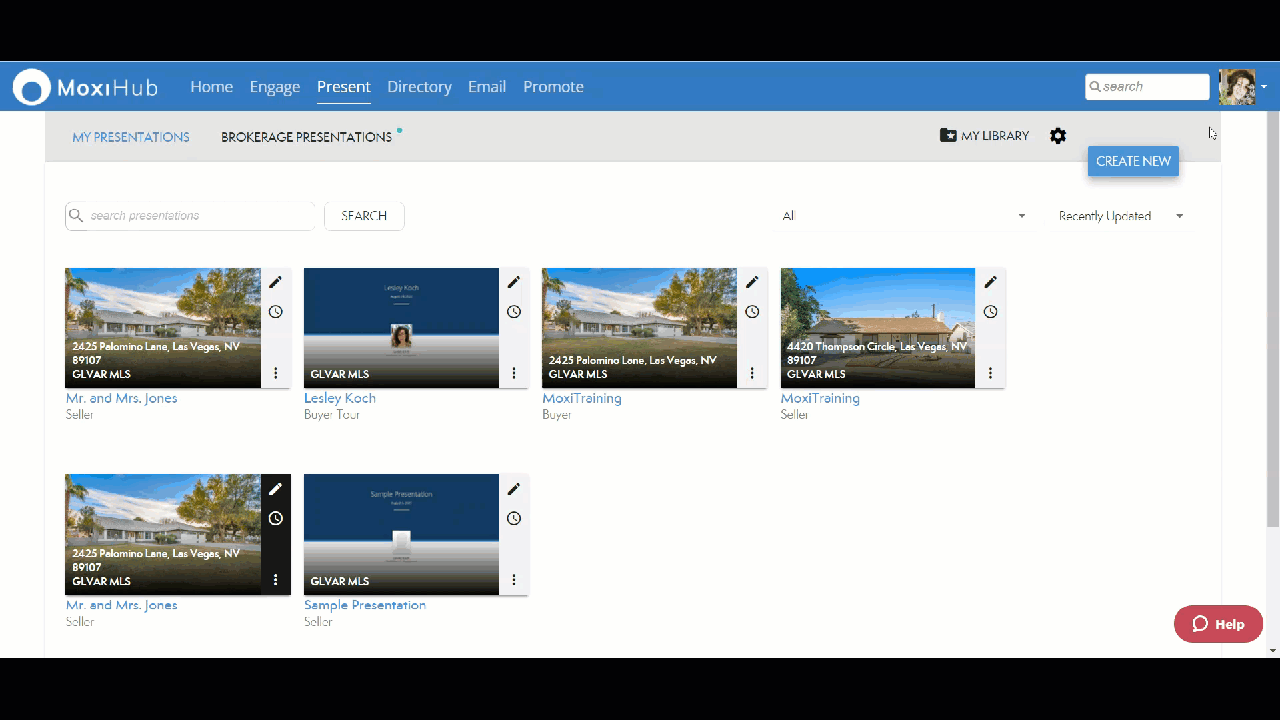This screenshot has height=720, width=1280.
Task: Open the Sample Presentation title link
Action: click(365, 605)
